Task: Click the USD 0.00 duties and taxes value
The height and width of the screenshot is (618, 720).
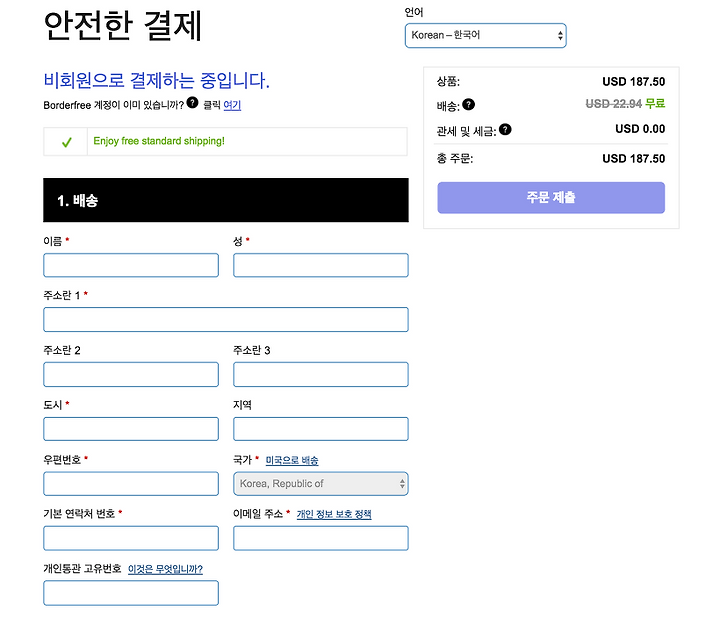Action: (640, 129)
